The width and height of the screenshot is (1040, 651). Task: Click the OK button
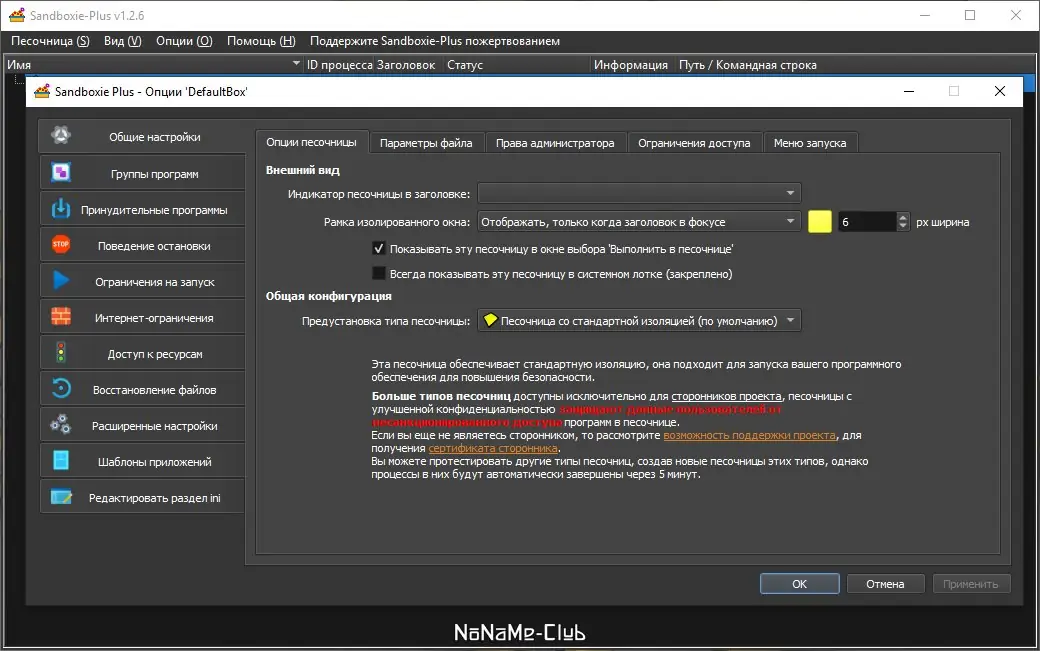pyautogui.click(x=800, y=583)
